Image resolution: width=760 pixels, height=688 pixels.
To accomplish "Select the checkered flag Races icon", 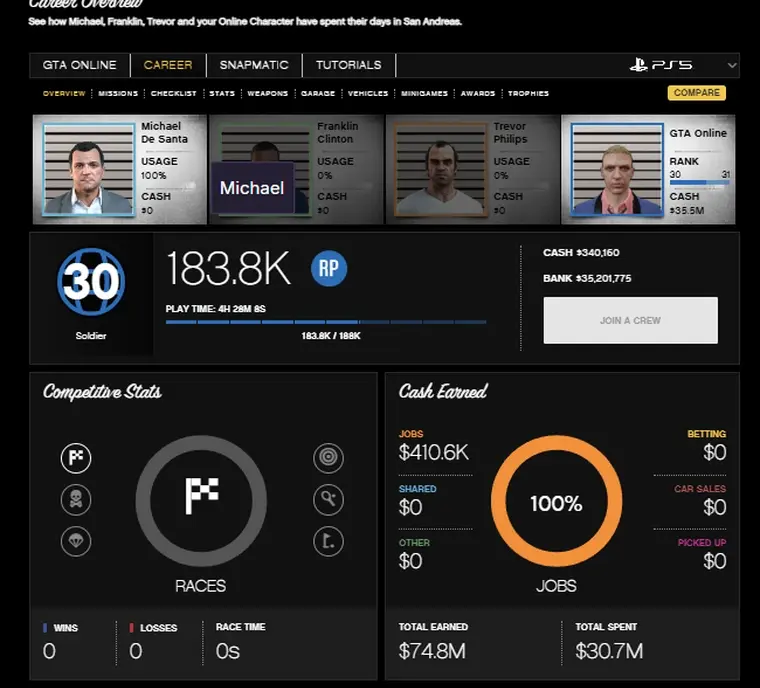I will pos(76,458).
